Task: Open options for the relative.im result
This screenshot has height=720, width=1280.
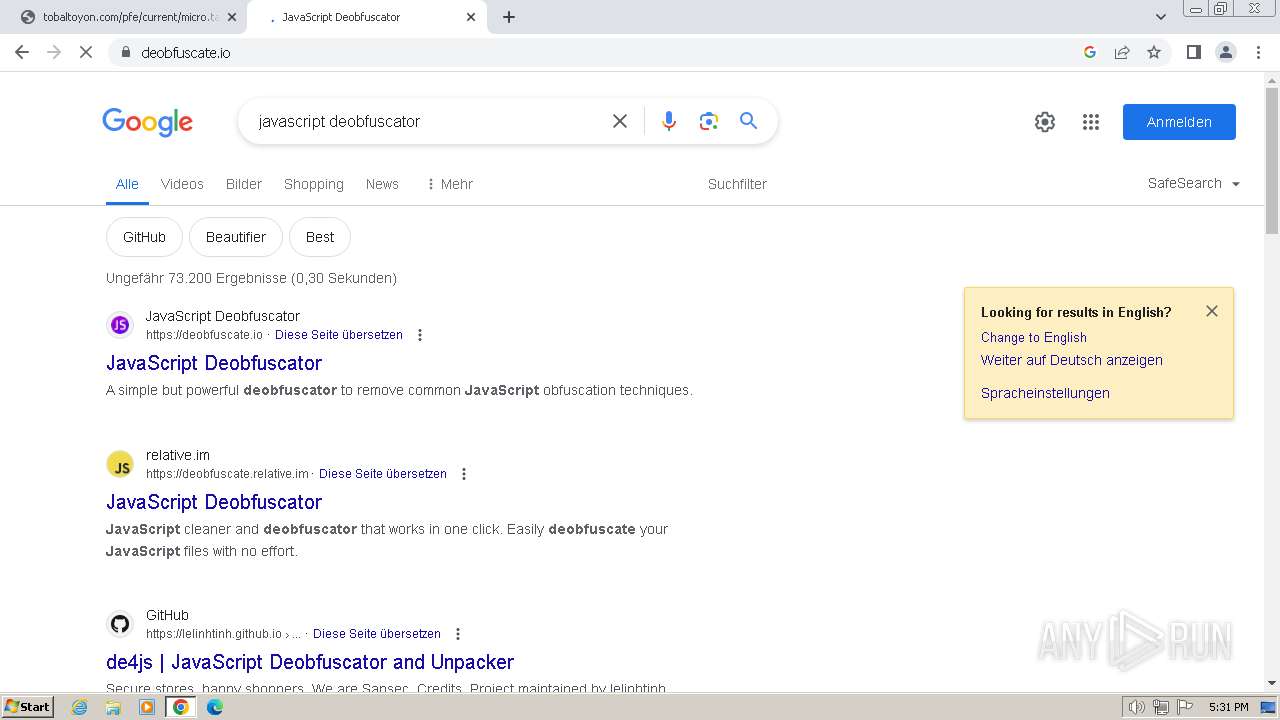Action: (x=464, y=474)
